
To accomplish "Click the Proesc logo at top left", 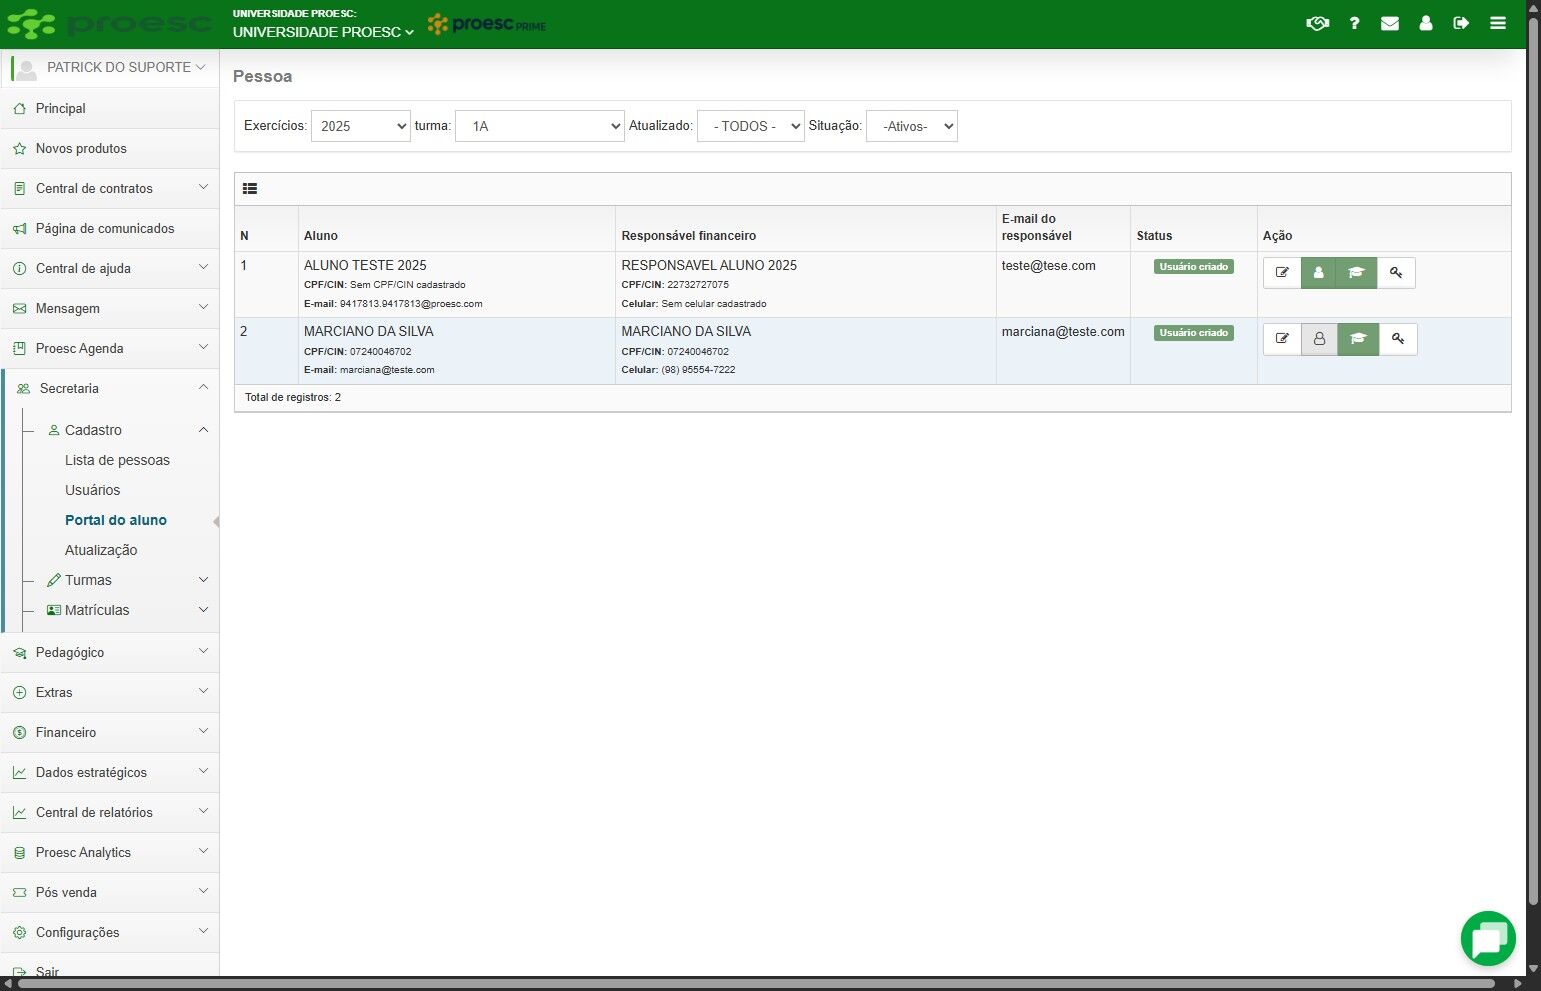I will click(110, 24).
